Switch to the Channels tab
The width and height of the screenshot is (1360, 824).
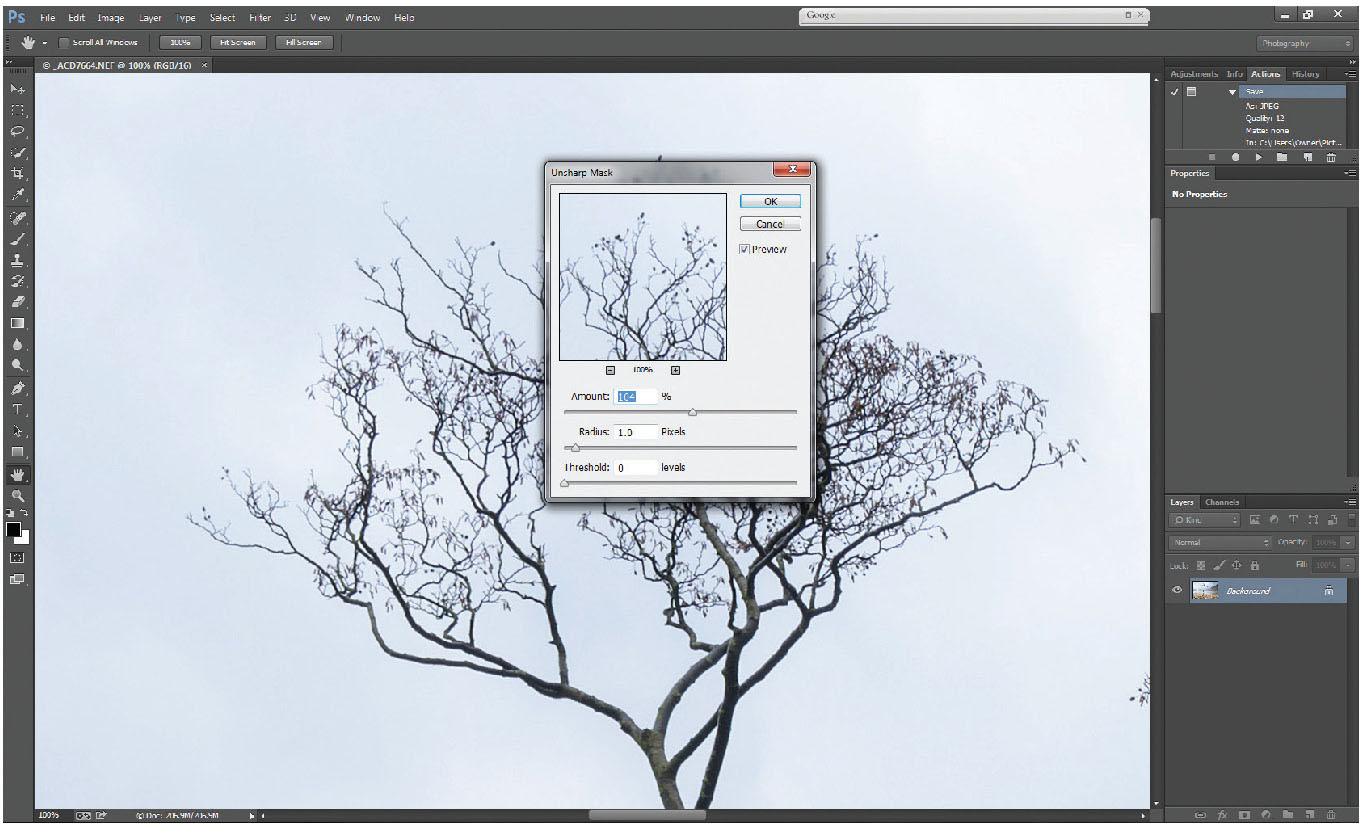[x=1222, y=502]
